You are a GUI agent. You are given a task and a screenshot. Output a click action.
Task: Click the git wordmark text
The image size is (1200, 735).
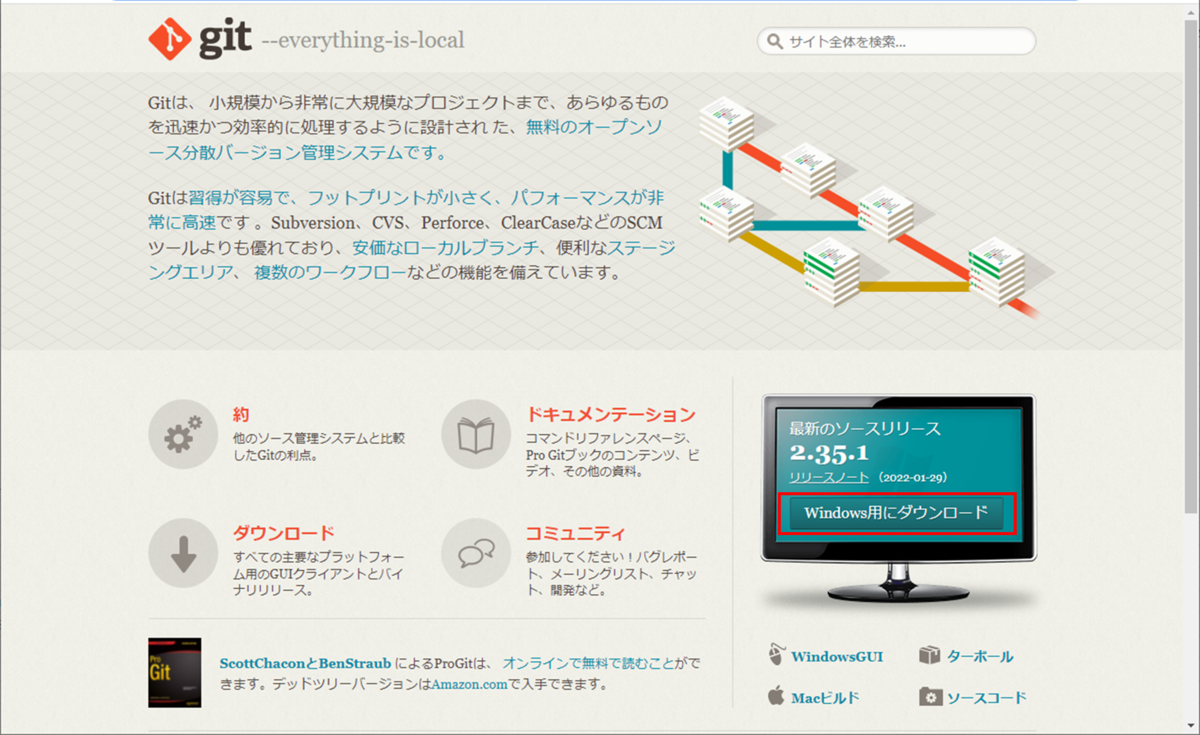[x=223, y=38]
